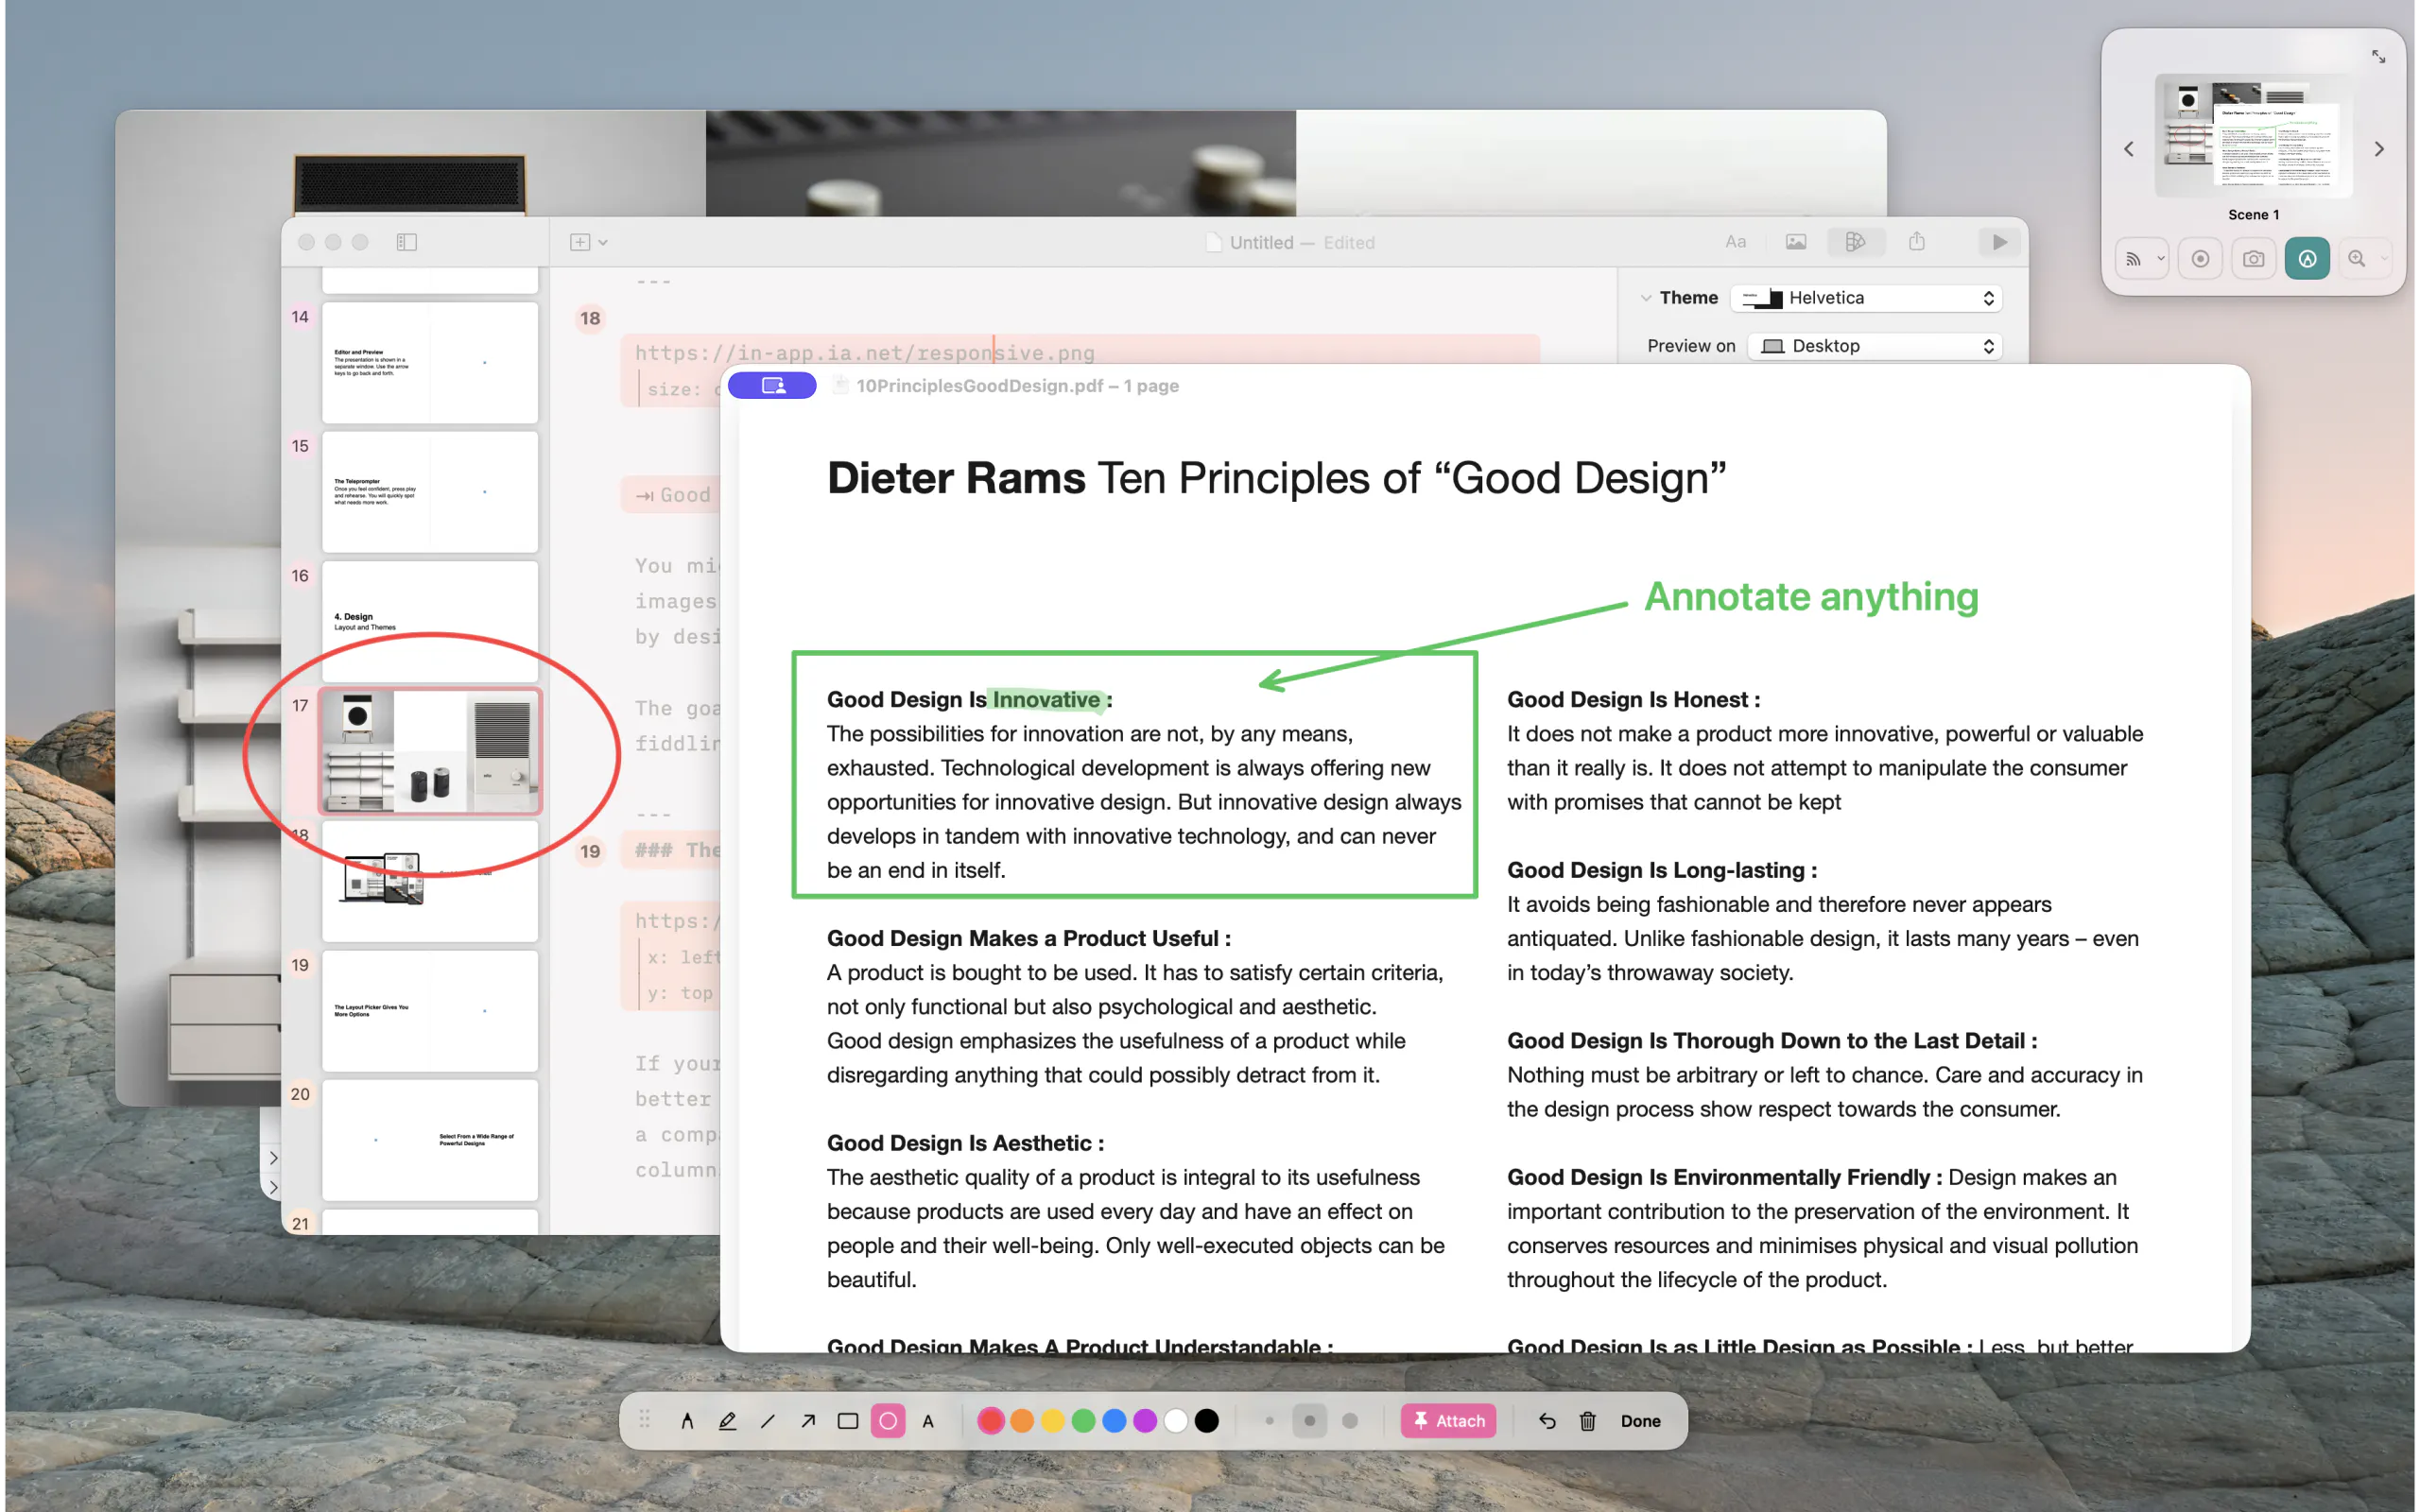Expand the scene panel with the arrows icon
The height and width of the screenshot is (1512, 2420).
tap(2378, 57)
